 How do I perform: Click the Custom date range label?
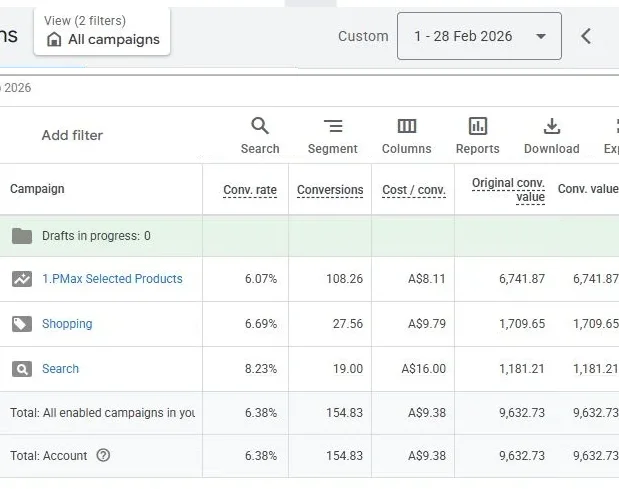click(x=363, y=36)
